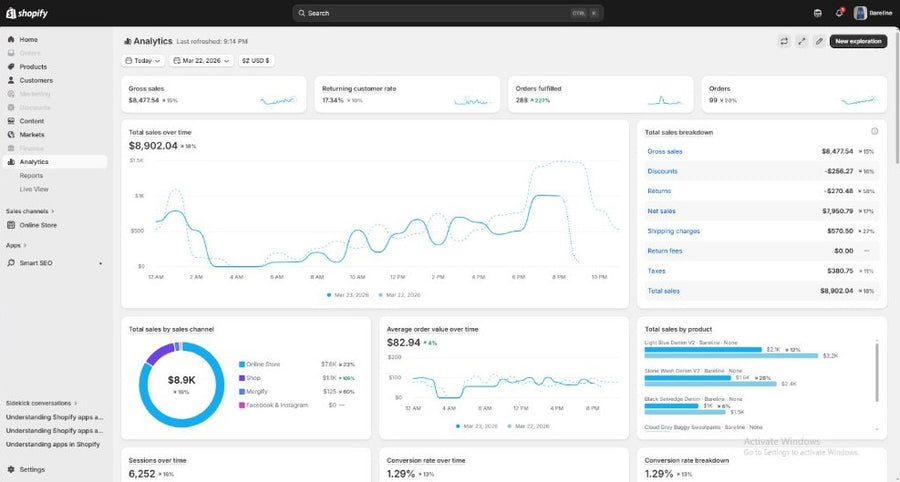The height and width of the screenshot is (482, 900).
Task: Click the Mar 23, 2026 legend under sales chart
Action: [x=348, y=295]
